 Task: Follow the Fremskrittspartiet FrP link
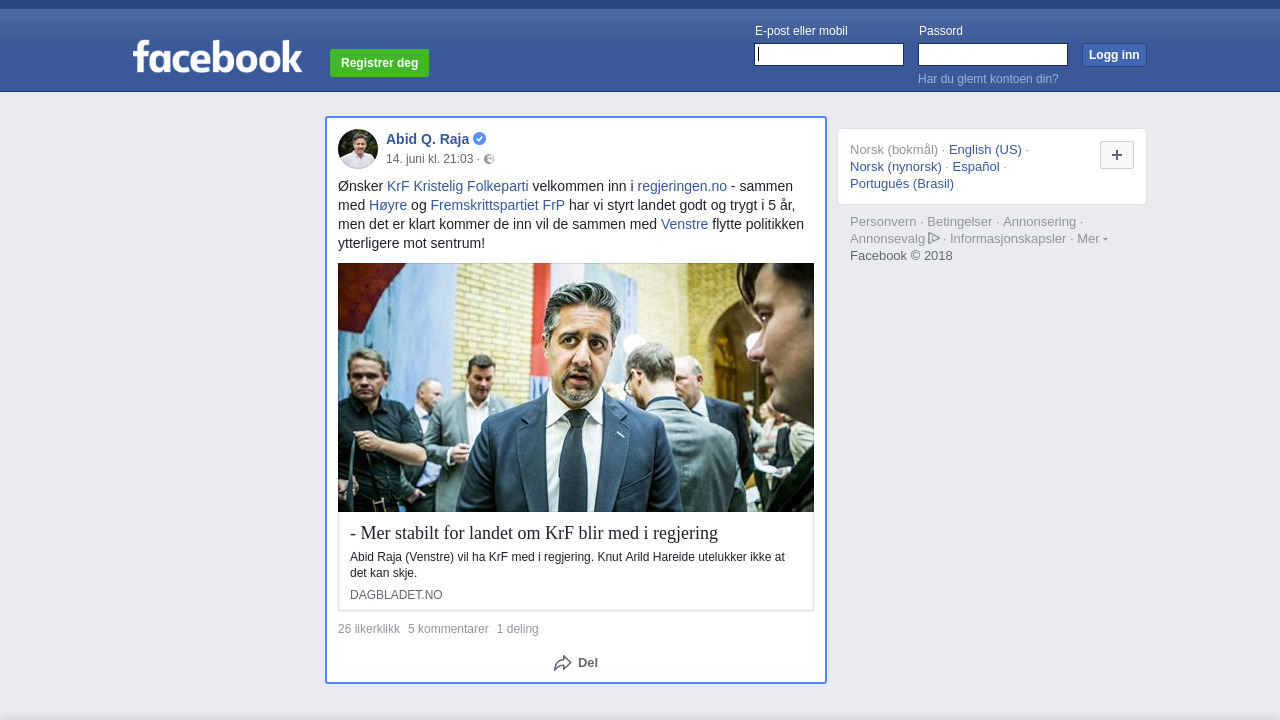[x=498, y=205]
